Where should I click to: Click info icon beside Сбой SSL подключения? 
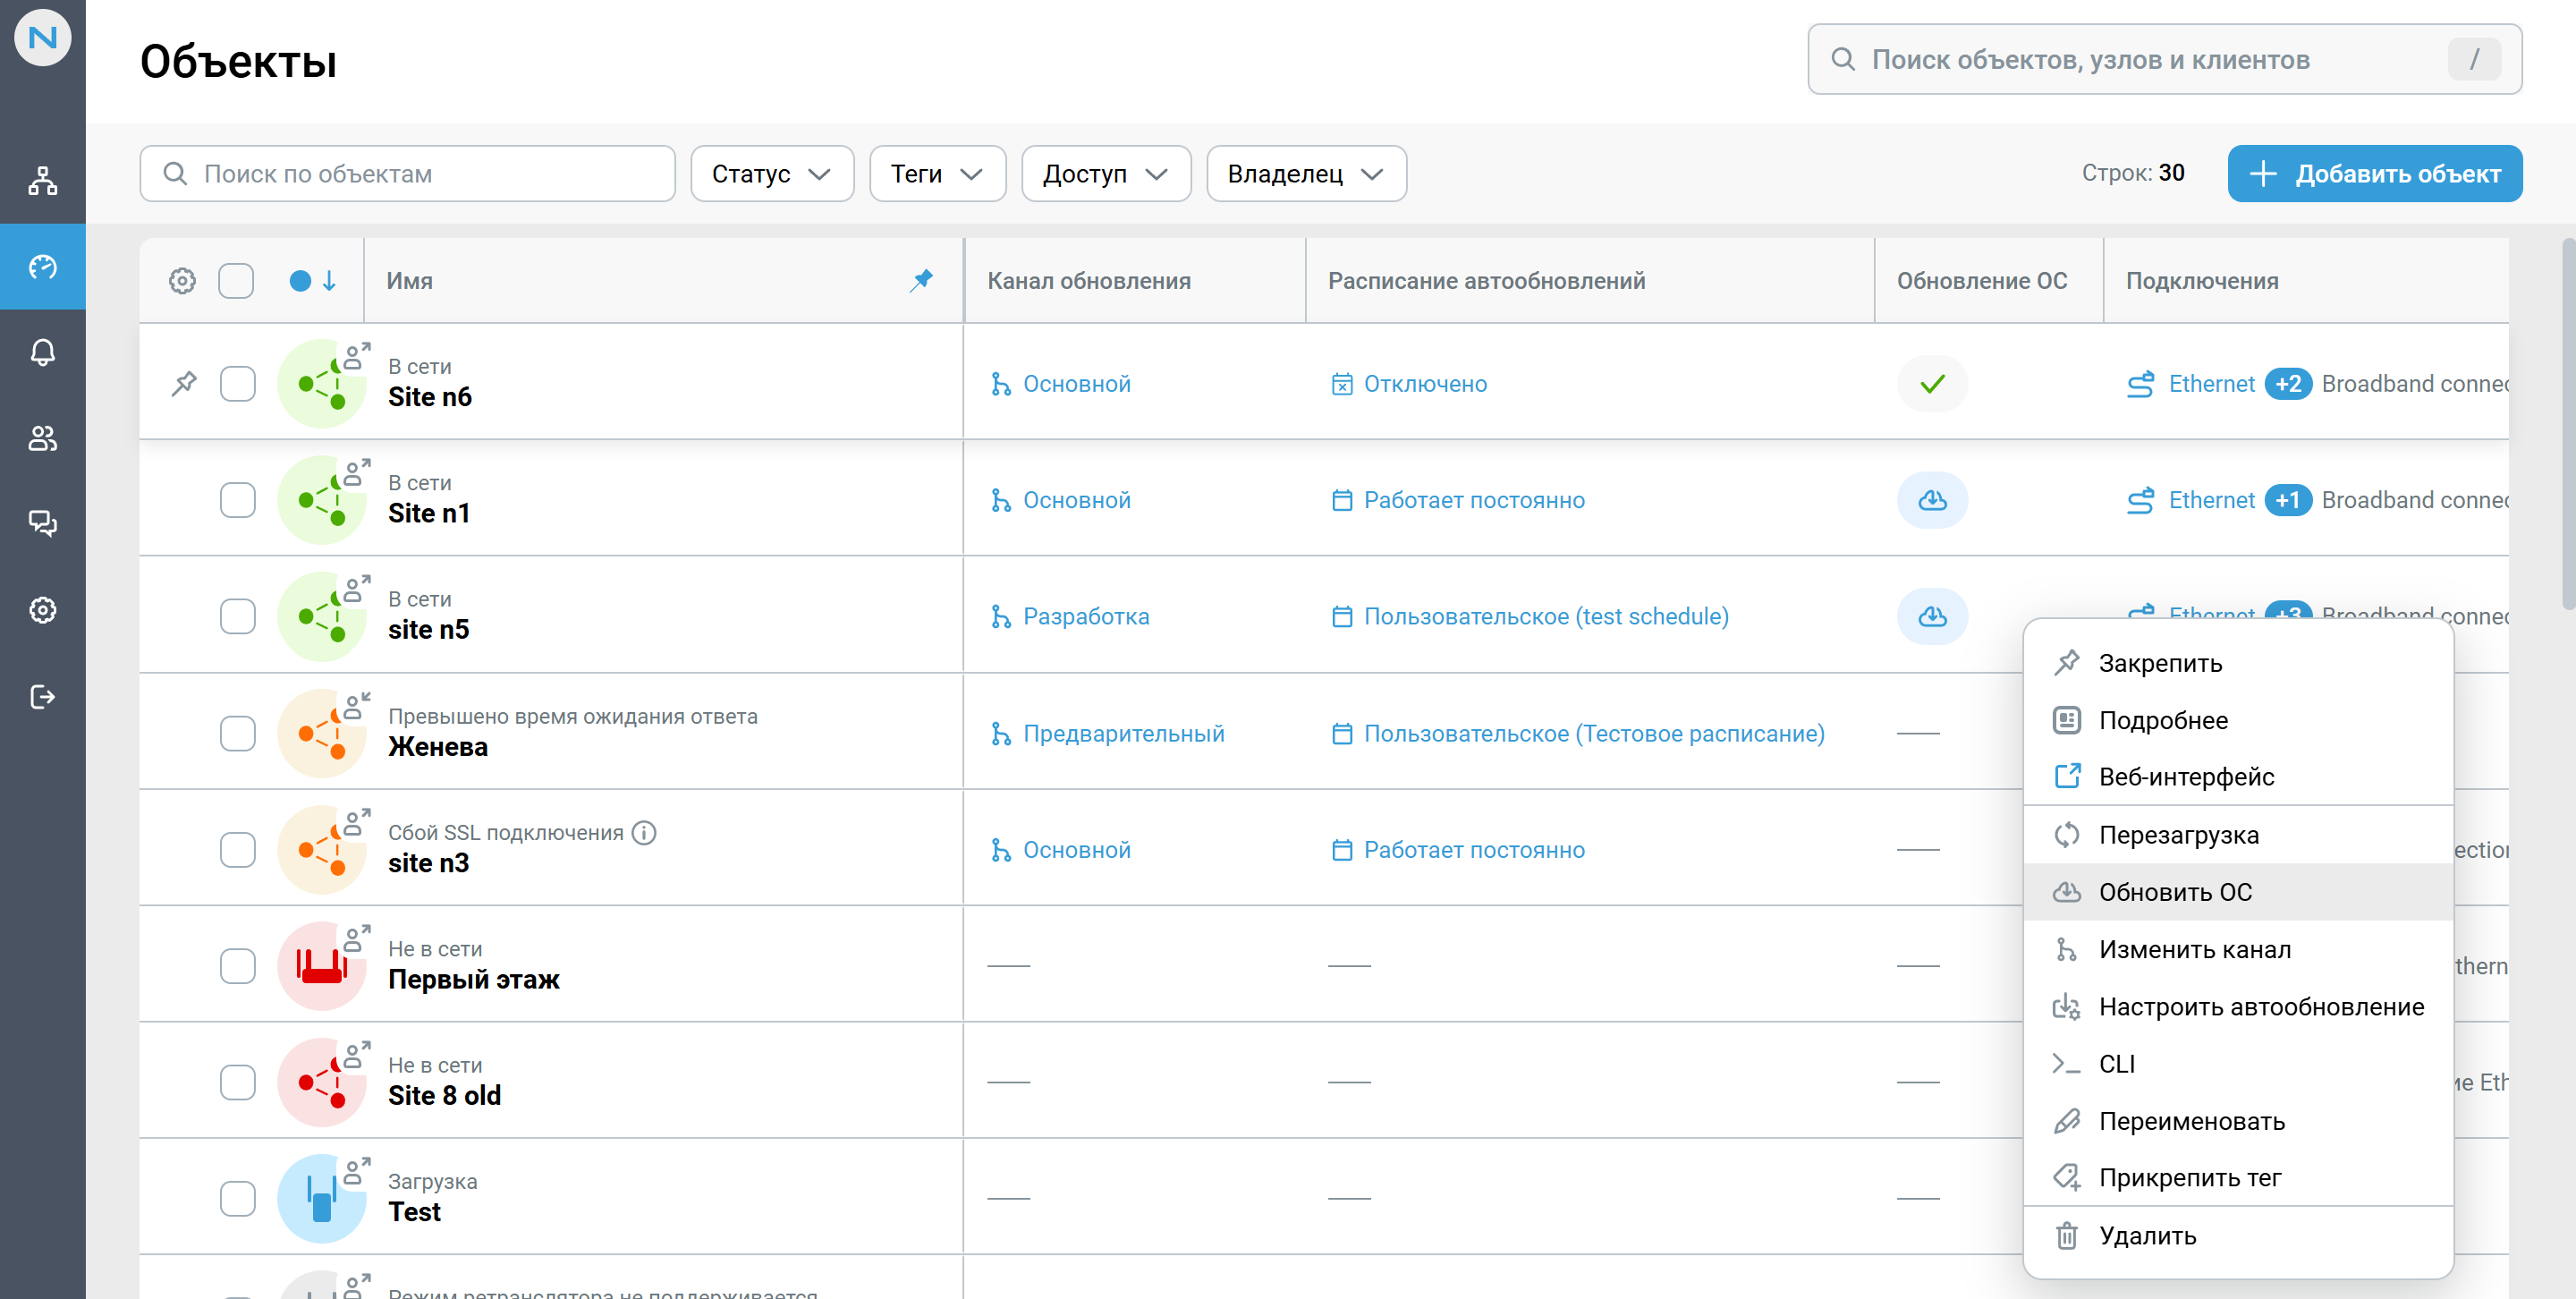pos(644,833)
